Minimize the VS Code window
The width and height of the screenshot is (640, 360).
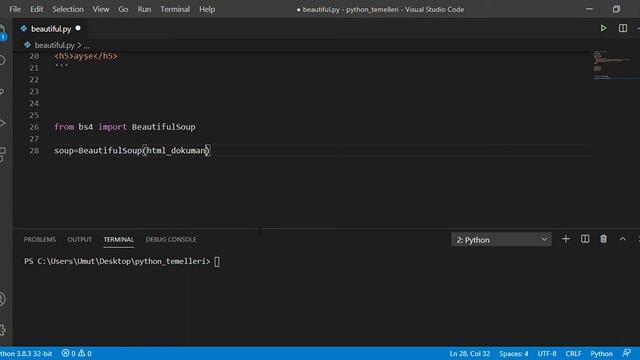(589, 9)
